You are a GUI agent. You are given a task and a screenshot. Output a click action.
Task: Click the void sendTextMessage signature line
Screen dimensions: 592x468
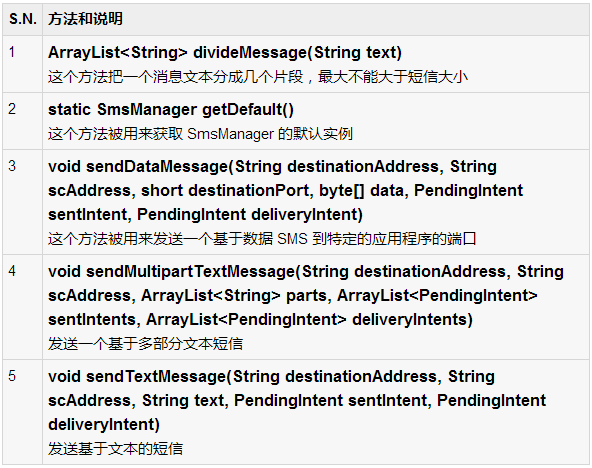pyautogui.click(x=271, y=377)
